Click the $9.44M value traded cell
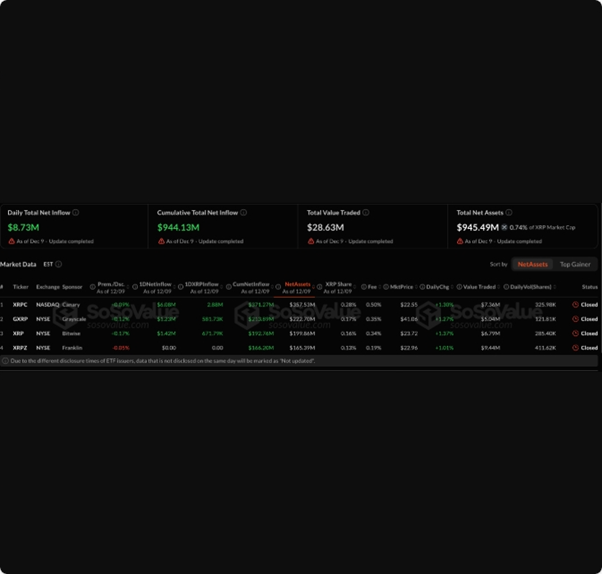The width and height of the screenshot is (602, 574). click(x=490, y=348)
